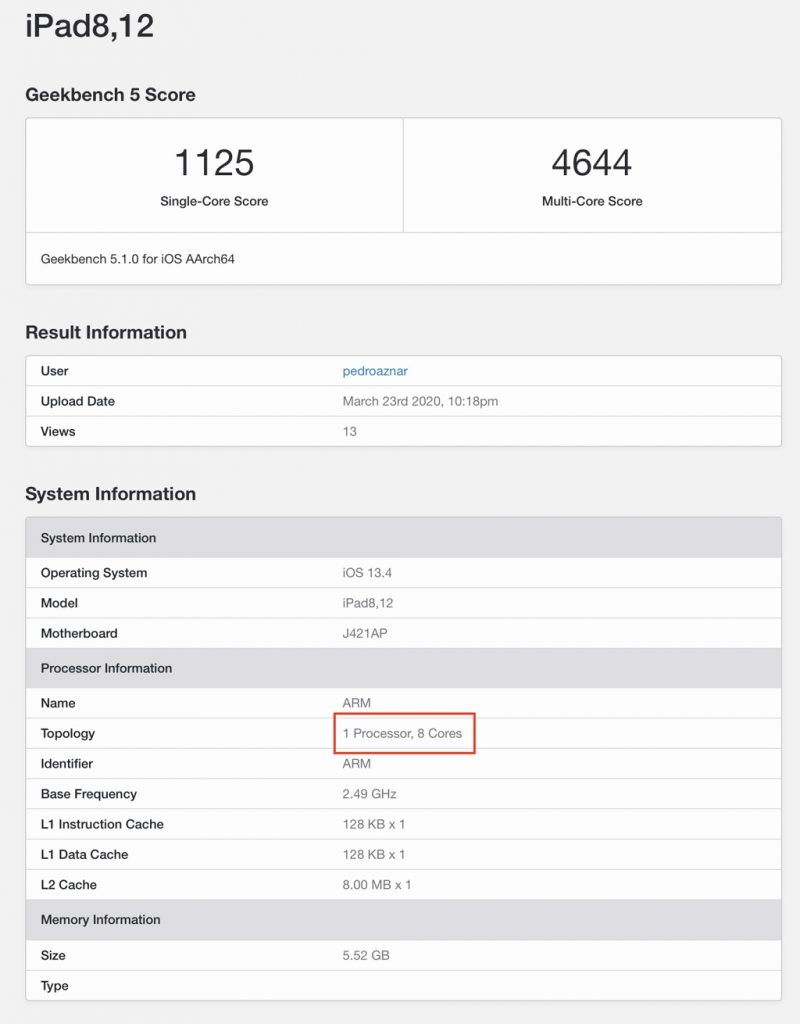
Task: Select the Topology row label
Action: click(68, 733)
